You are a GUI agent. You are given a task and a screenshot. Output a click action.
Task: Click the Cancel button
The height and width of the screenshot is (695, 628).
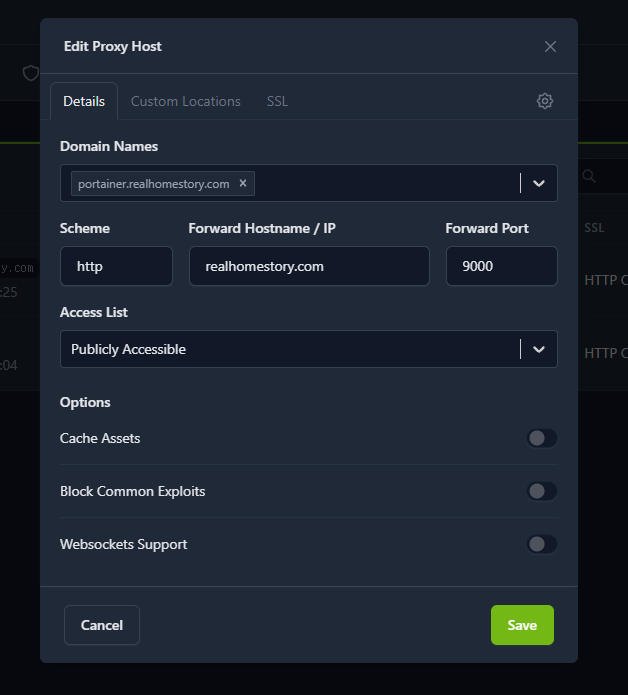(102, 625)
